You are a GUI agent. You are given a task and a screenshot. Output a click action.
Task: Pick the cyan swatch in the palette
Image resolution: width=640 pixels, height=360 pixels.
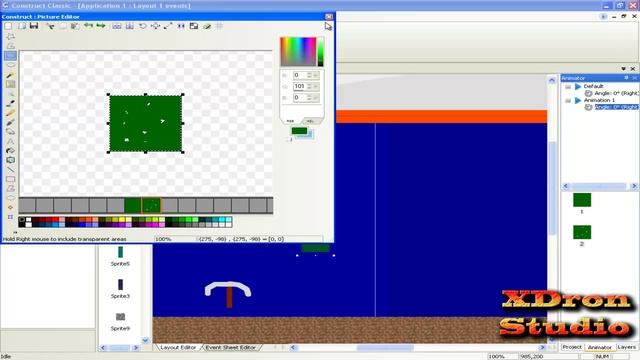[222, 220]
